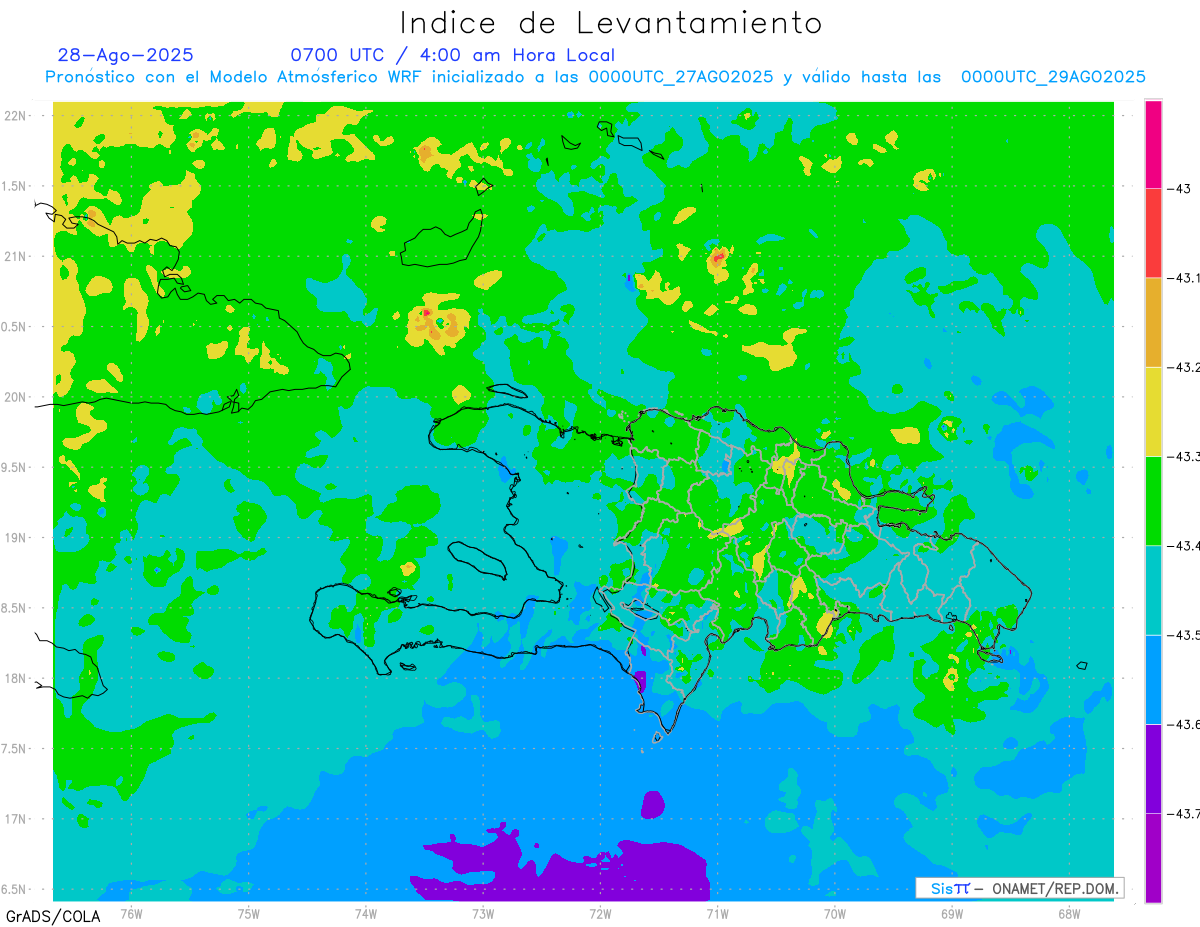Click the '74W' longitude label

[x=366, y=914]
